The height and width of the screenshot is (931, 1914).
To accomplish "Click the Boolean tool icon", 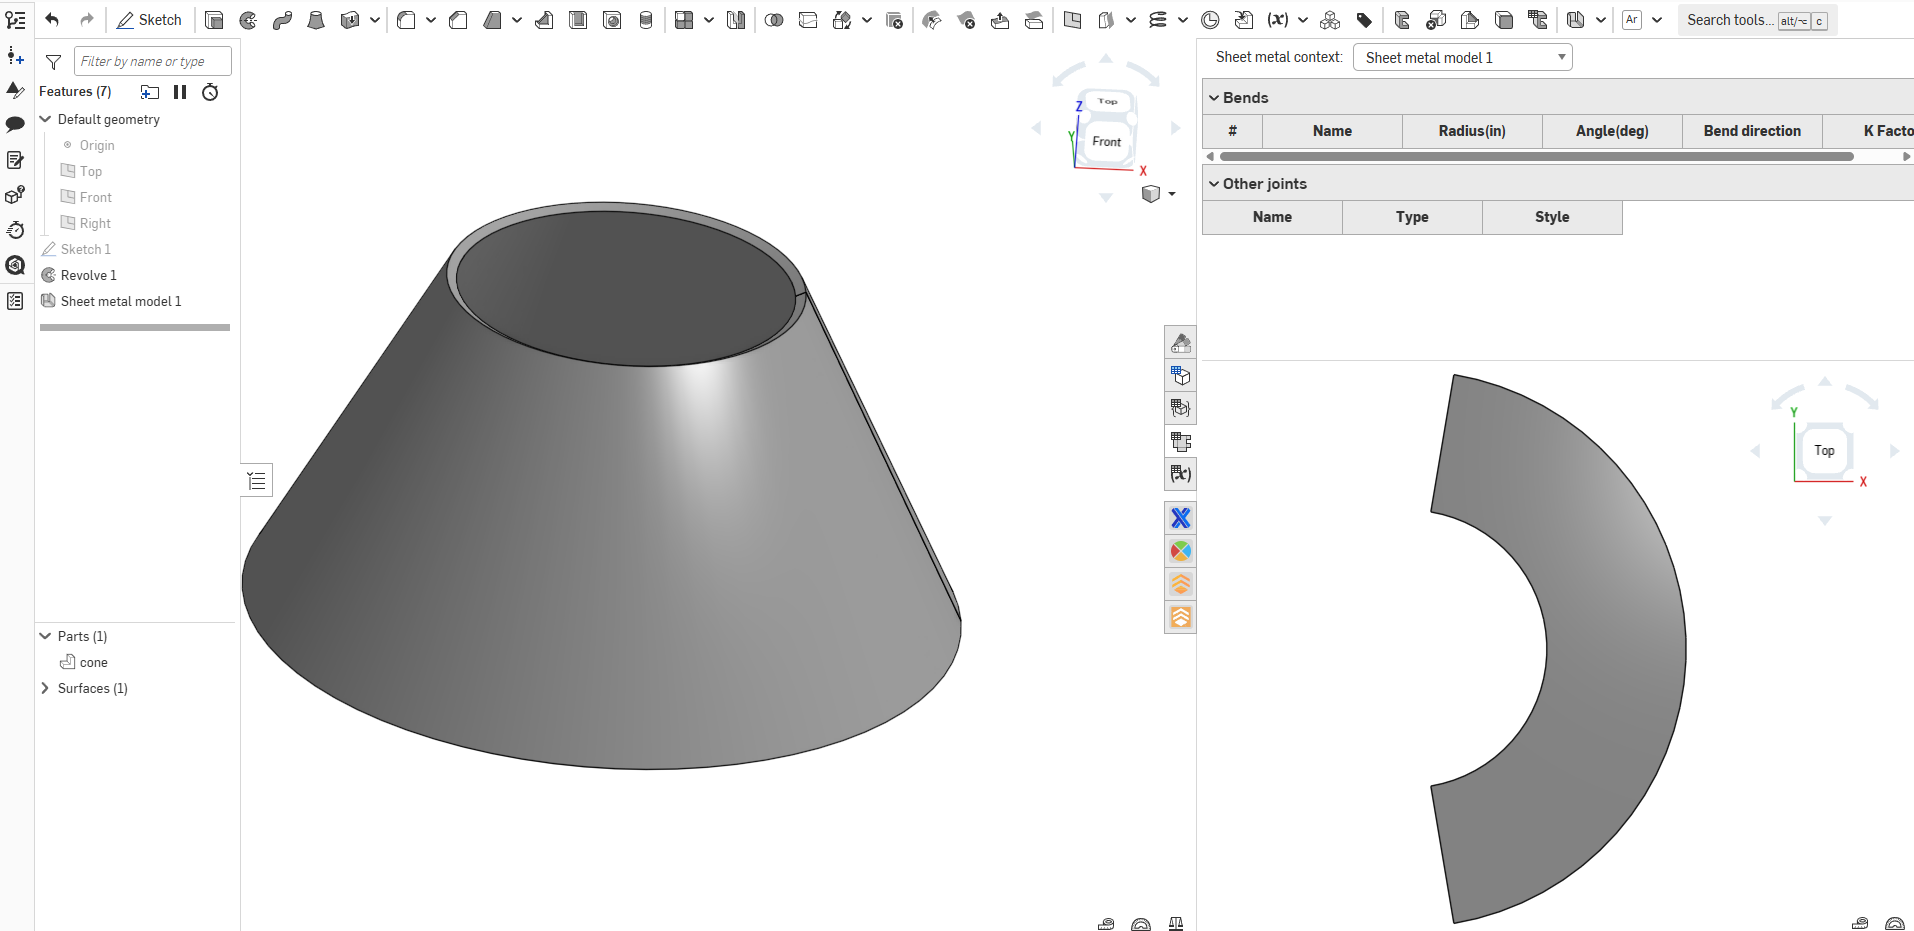I will click(x=774, y=20).
